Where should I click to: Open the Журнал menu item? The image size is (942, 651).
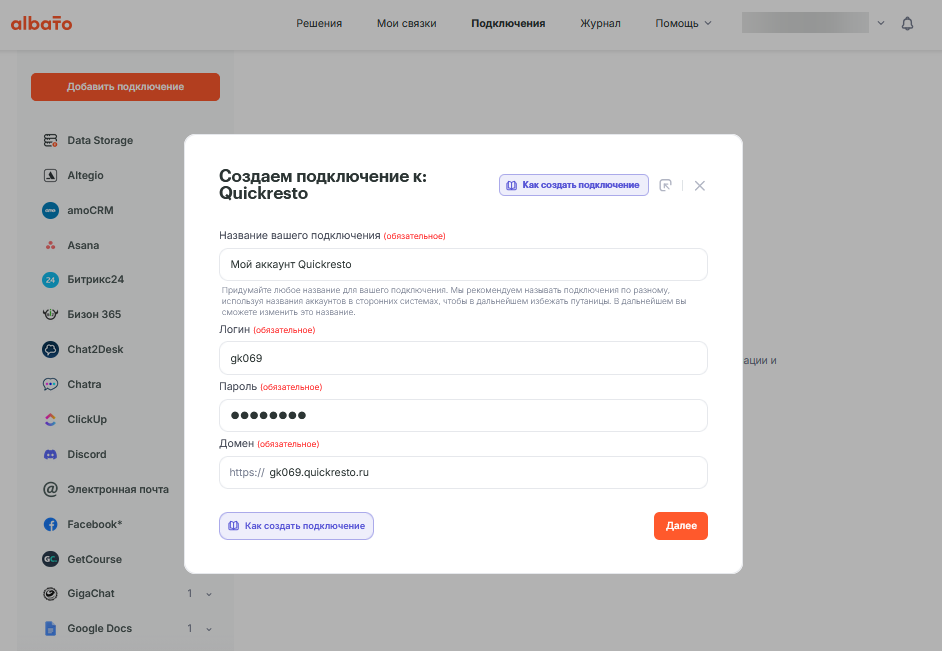pyautogui.click(x=600, y=23)
